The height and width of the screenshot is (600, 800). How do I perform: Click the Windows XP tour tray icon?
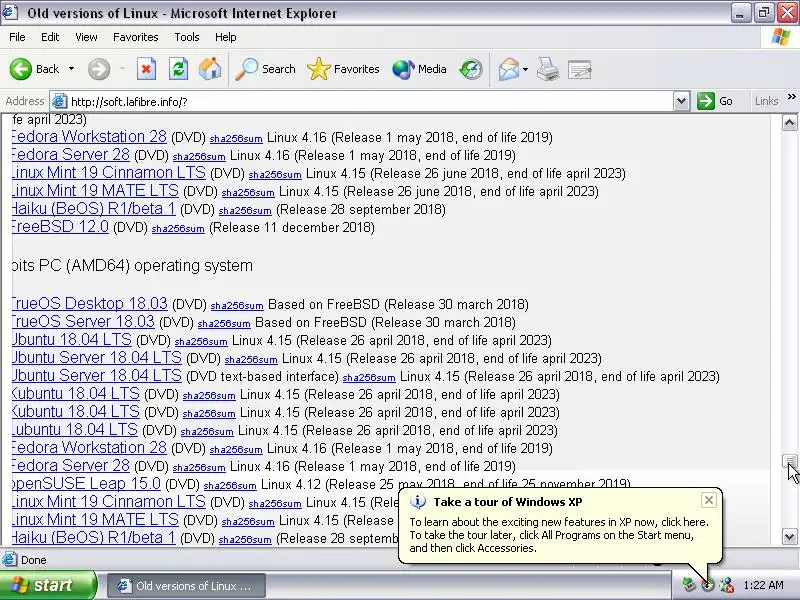pyautogui.click(x=708, y=585)
